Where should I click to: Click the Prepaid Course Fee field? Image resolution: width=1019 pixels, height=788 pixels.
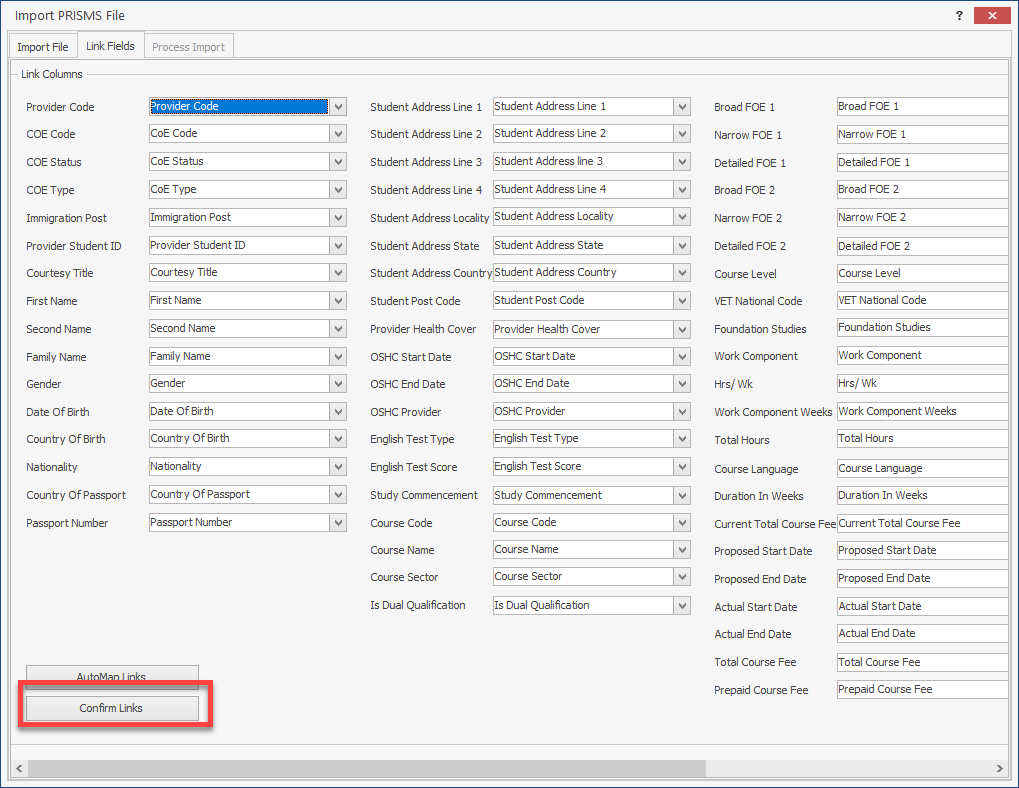tap(920, 690)
